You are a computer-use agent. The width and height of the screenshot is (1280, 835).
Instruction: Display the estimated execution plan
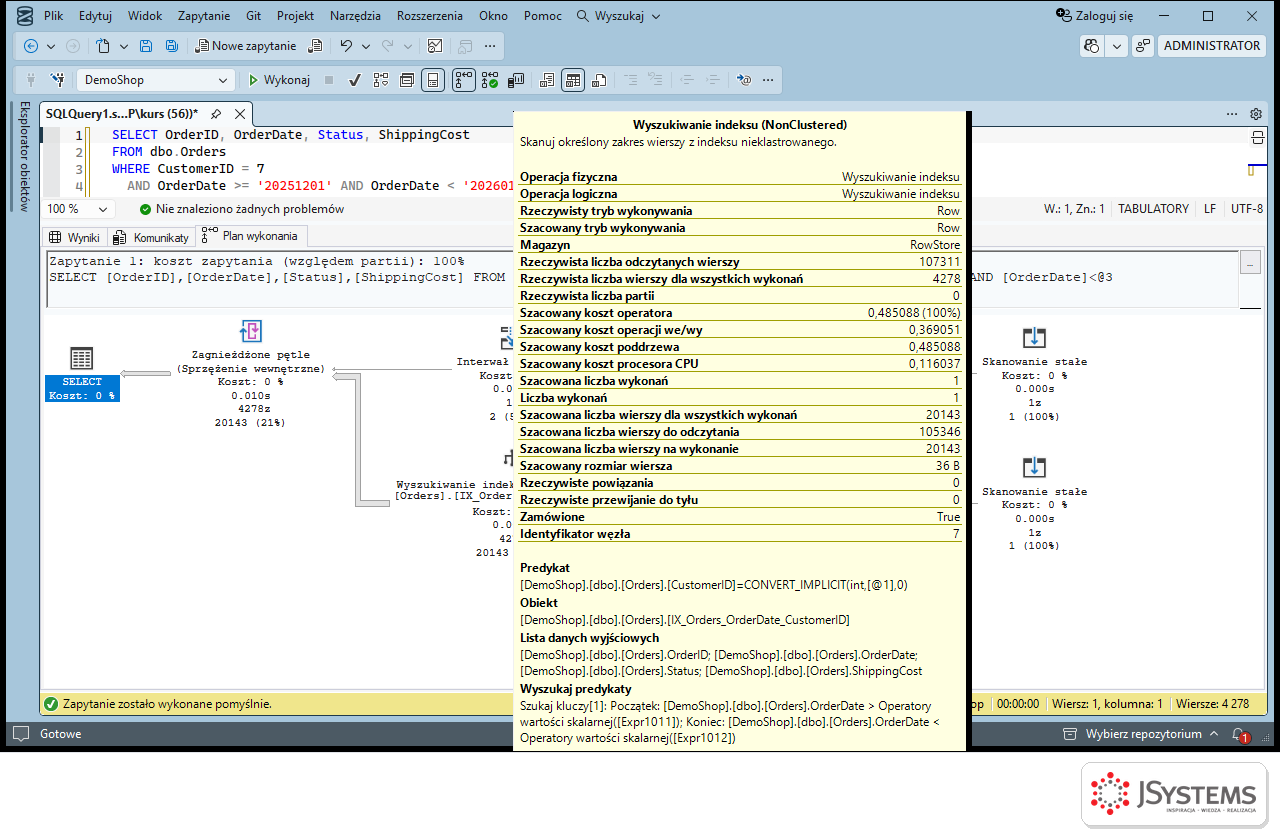[x=381, y=80]
